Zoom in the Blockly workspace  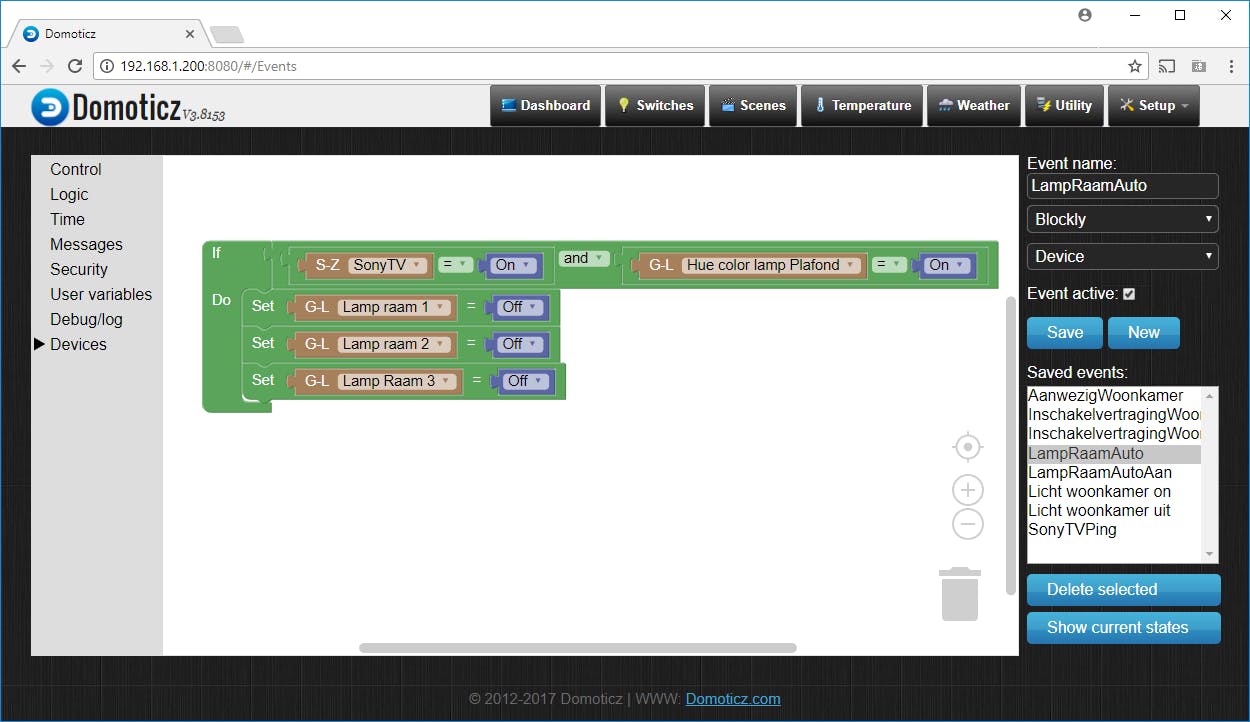[967, 490]
